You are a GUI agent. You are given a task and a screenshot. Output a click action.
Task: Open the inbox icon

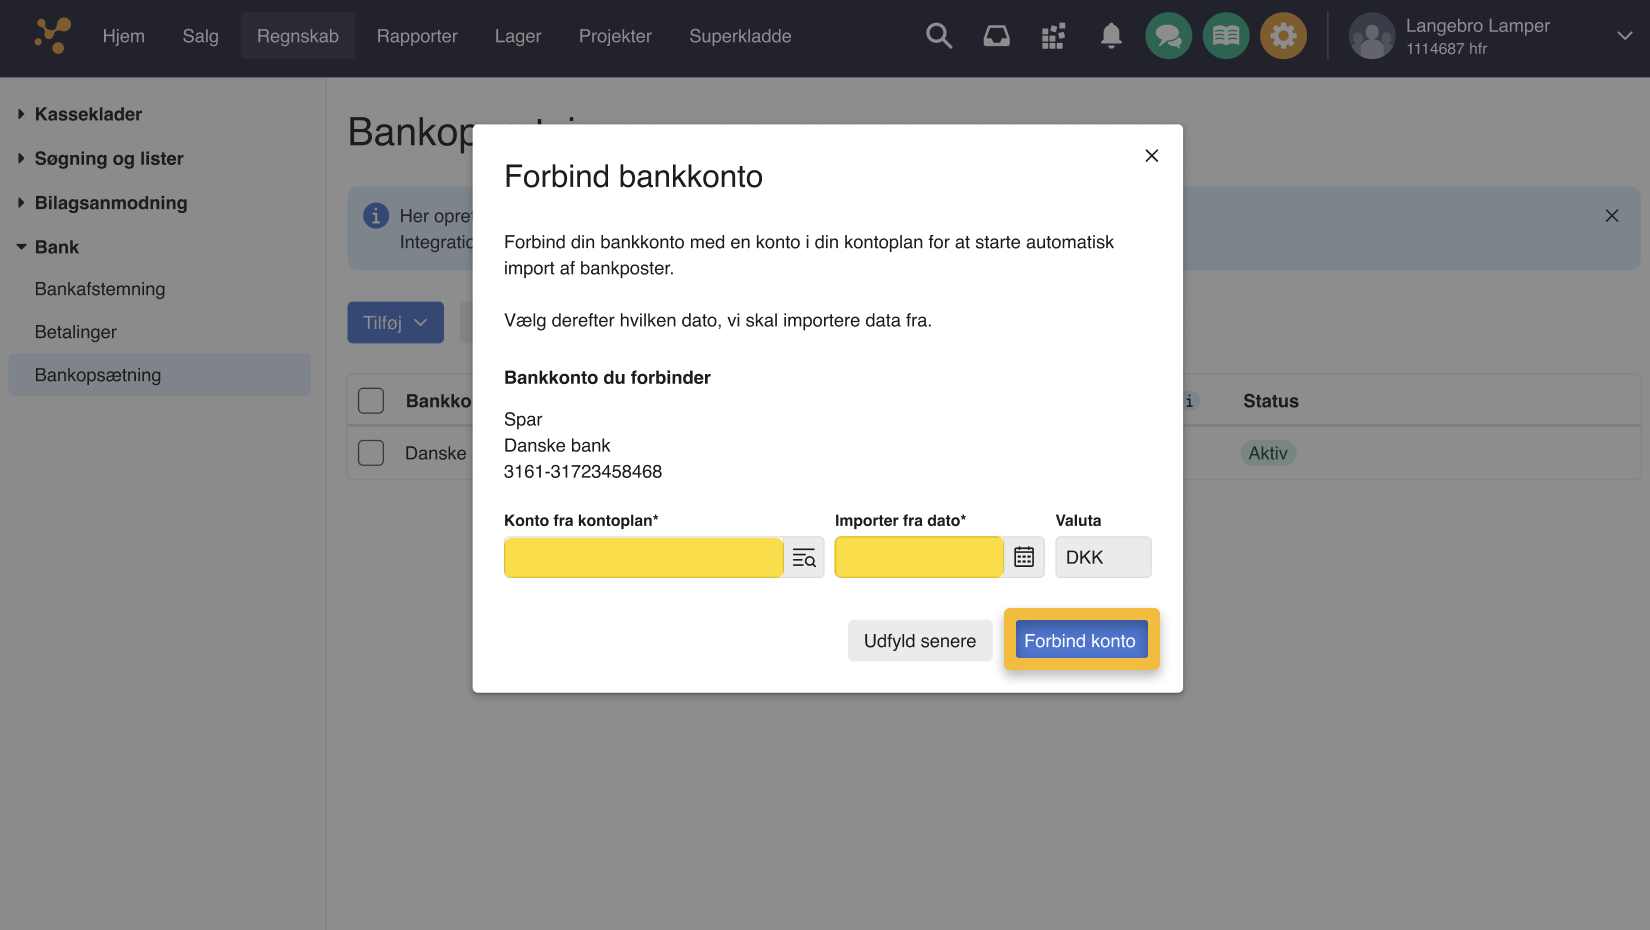pos(996,35)
